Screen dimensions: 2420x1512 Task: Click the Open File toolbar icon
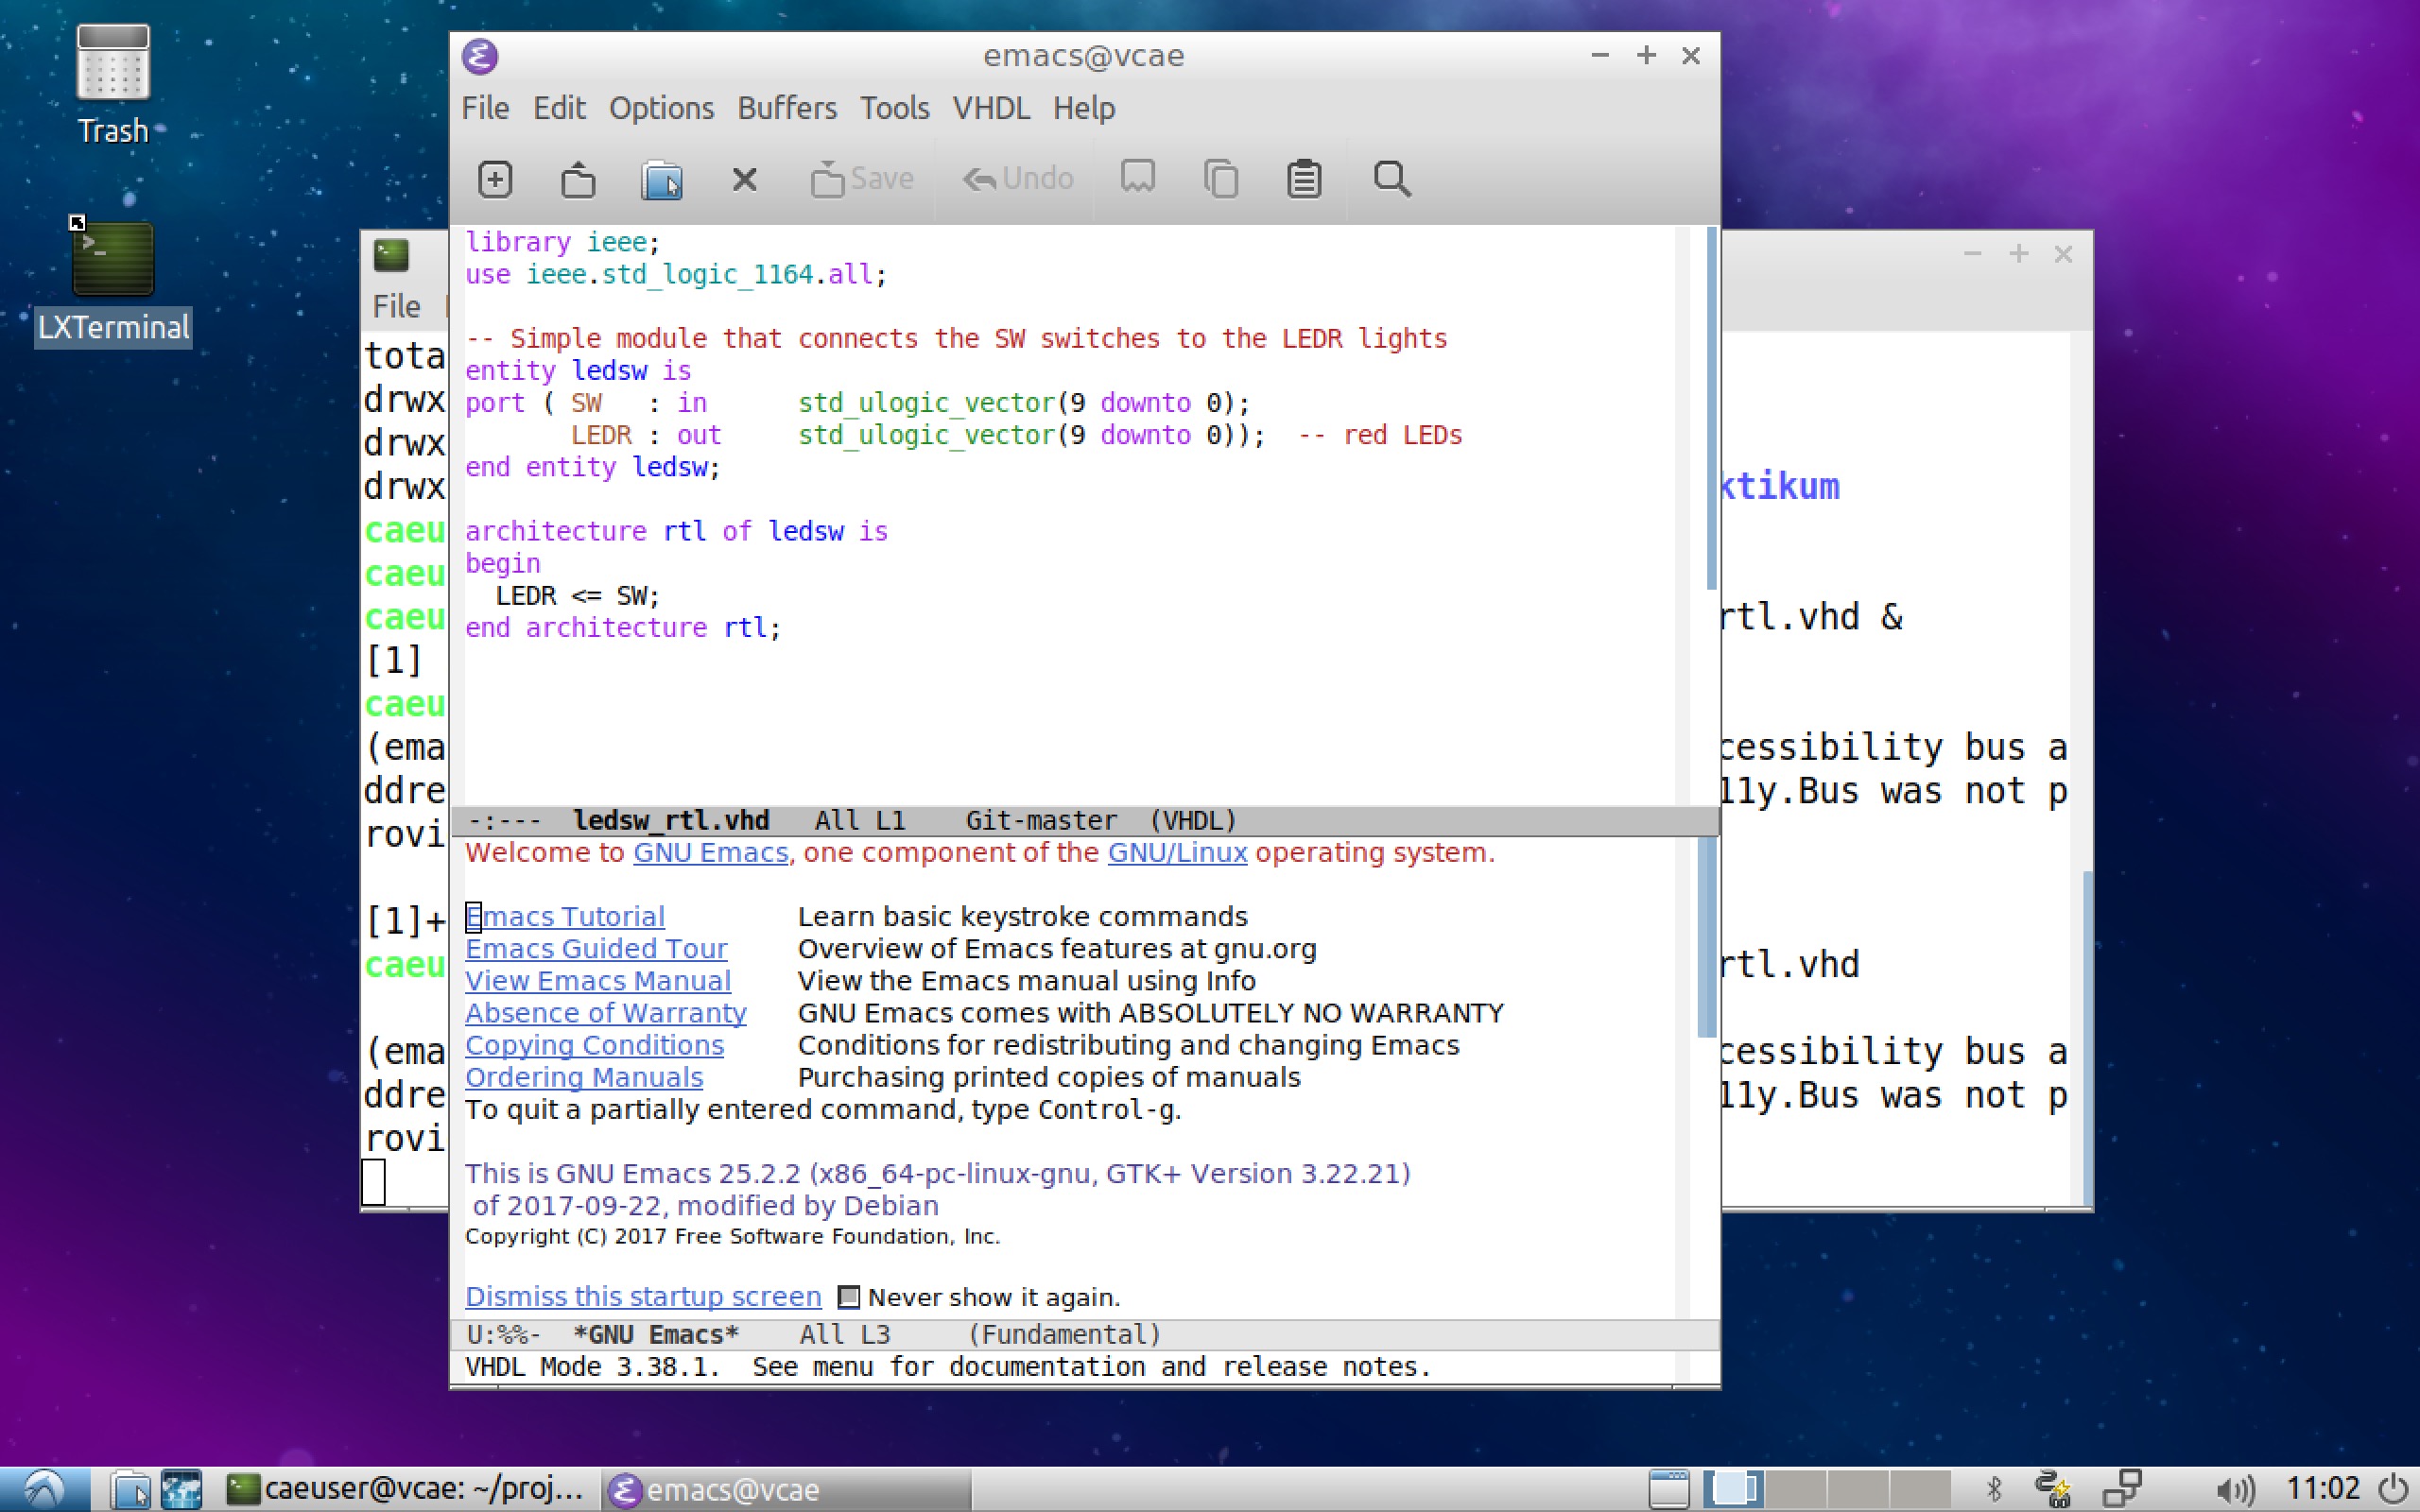point(578,179)
